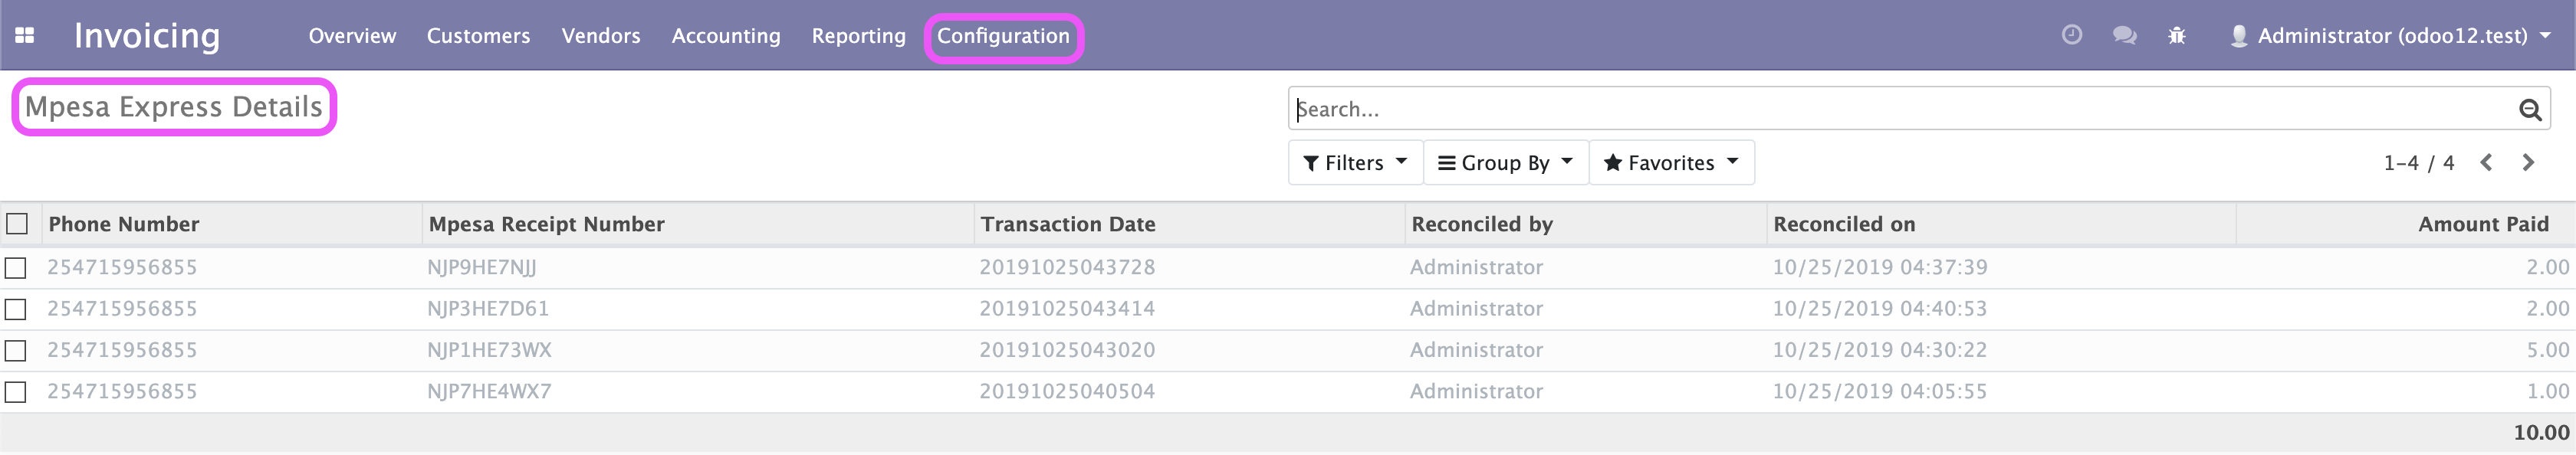2576x455 pixels.
Task: Sort by Amount Paid column header
Action: 2483,224
